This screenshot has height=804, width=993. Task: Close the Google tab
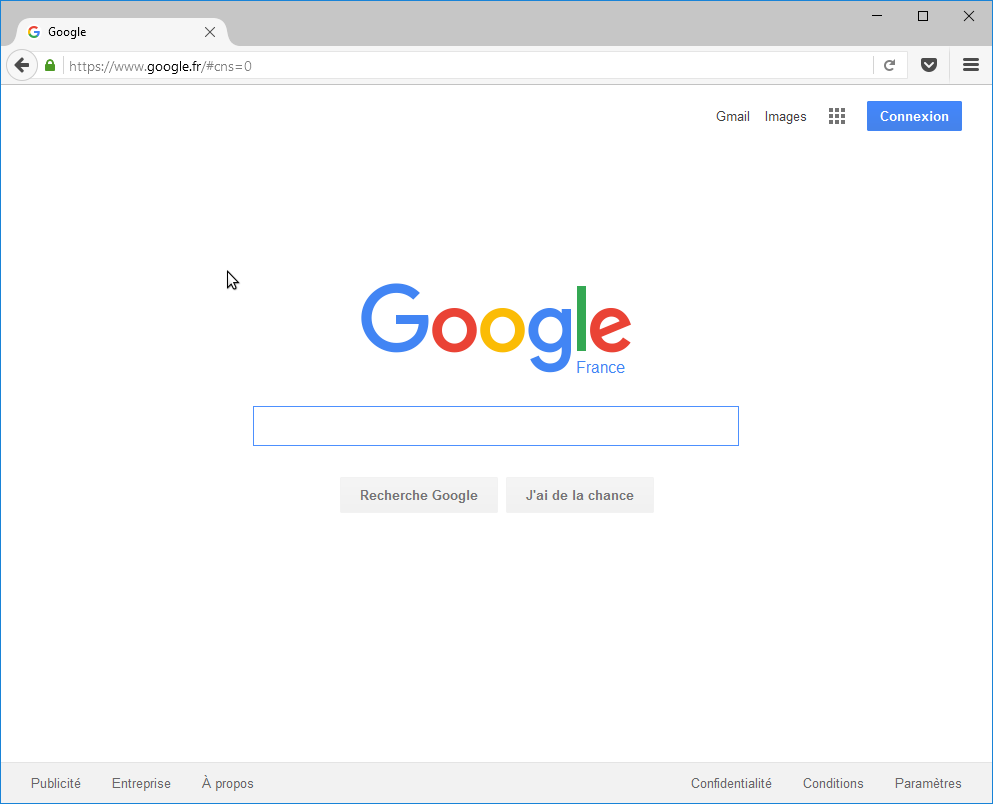click(x=210, y=32)
